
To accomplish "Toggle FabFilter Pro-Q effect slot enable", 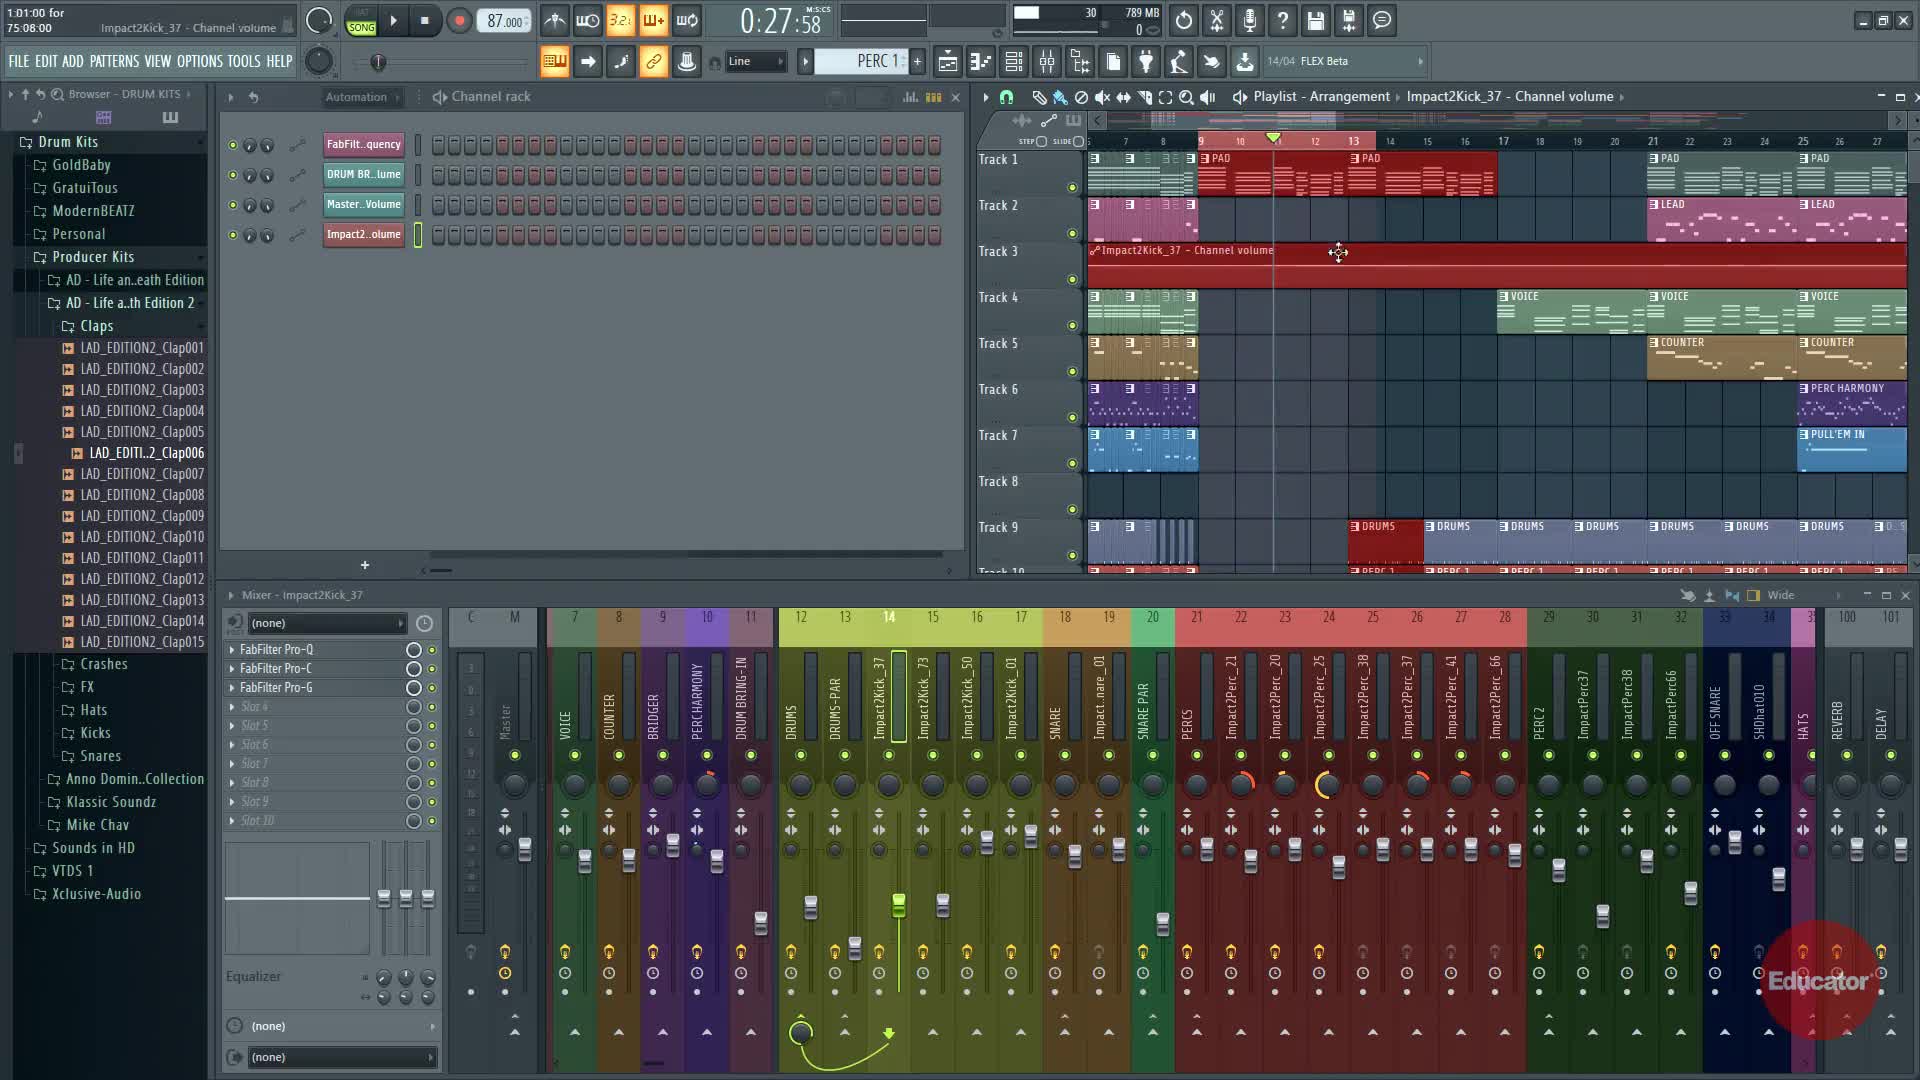I will 432,650.
